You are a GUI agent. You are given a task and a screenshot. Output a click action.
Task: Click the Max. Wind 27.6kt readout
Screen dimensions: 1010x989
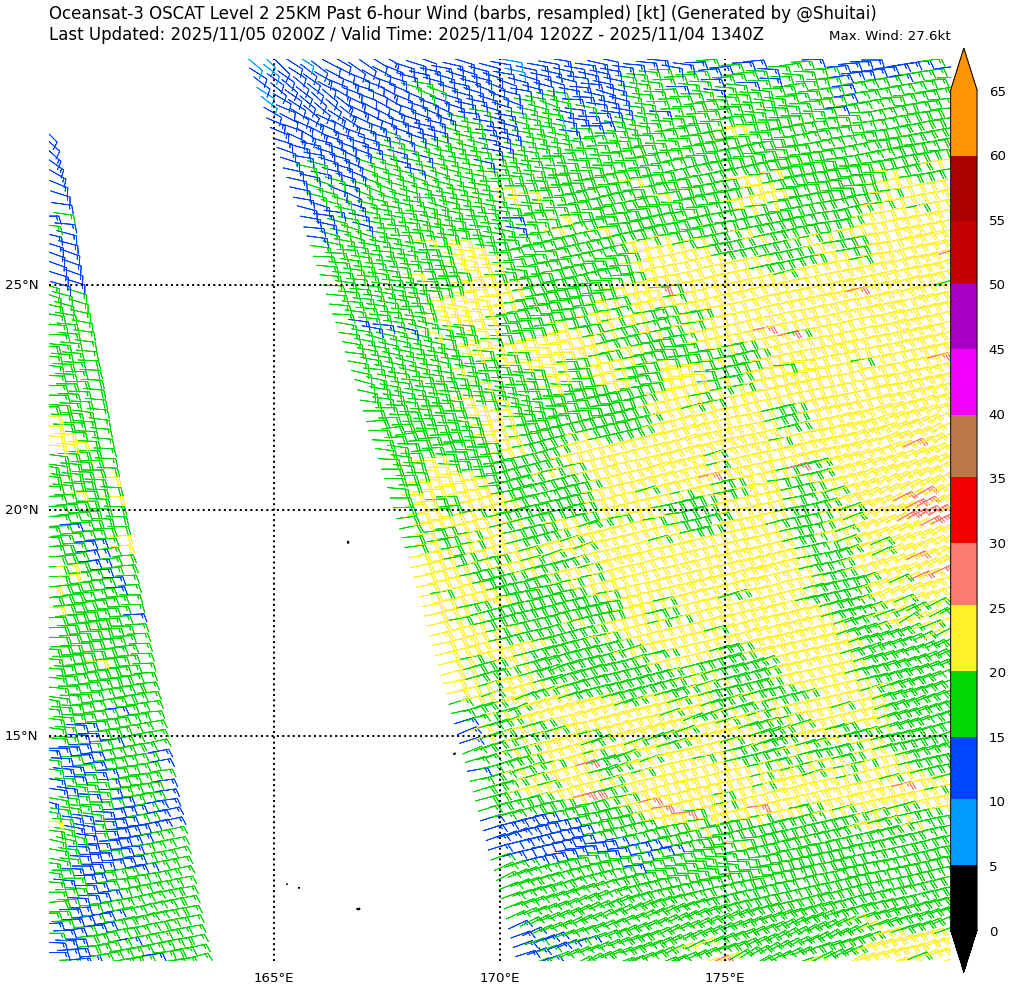click(889, 36)
